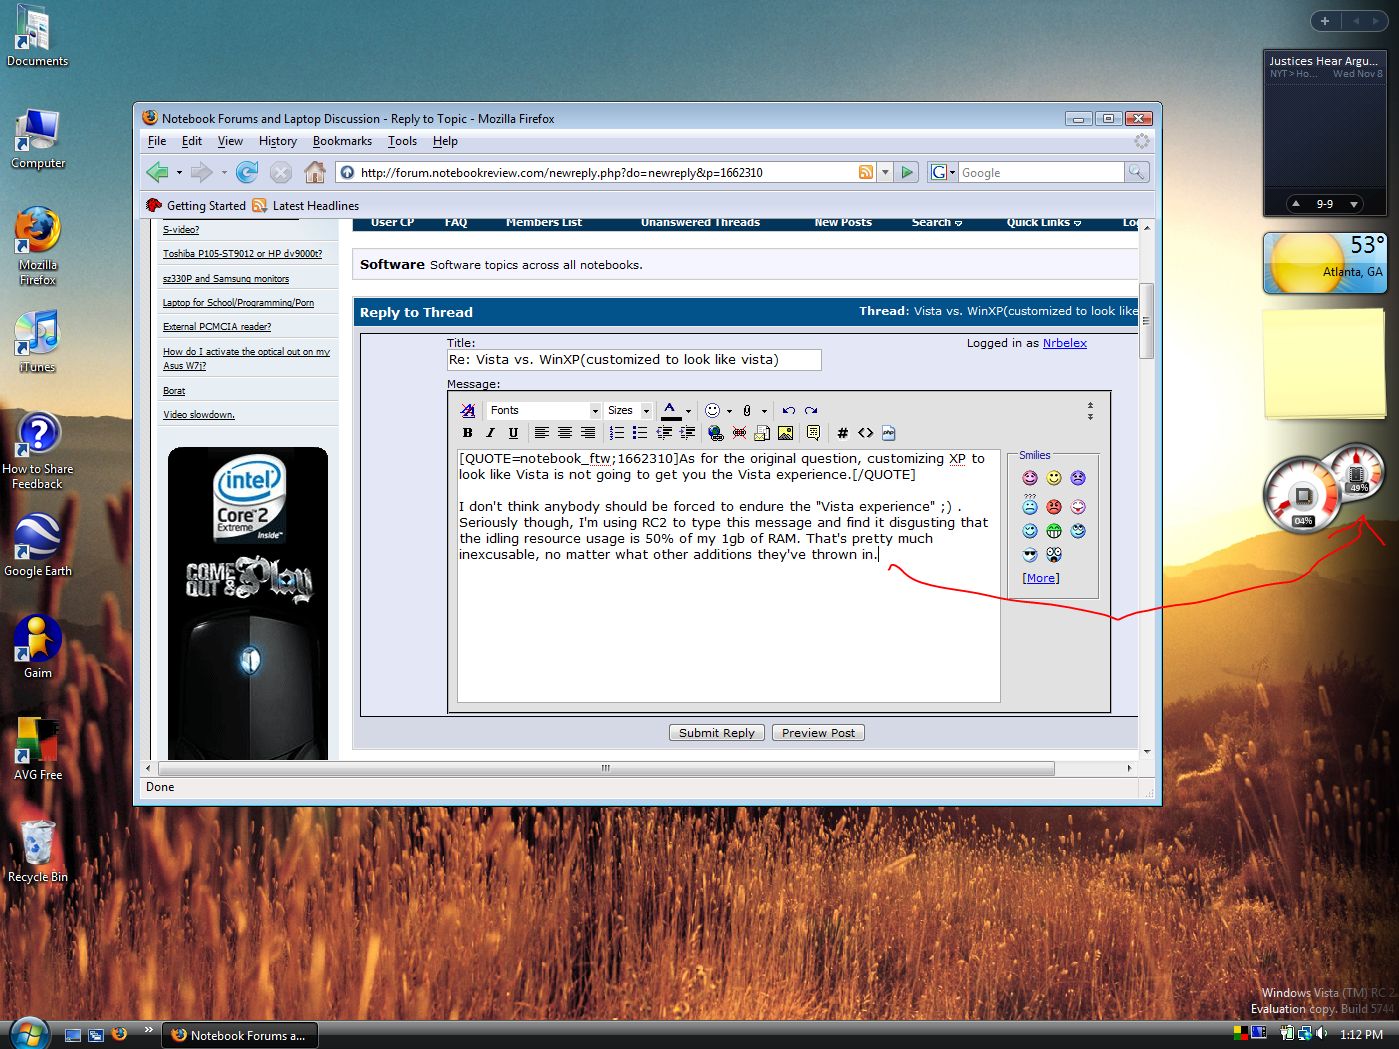Open the attachments dropdown arrow
Viewport: 1399px width, 1049px height.
click(764, 411)
